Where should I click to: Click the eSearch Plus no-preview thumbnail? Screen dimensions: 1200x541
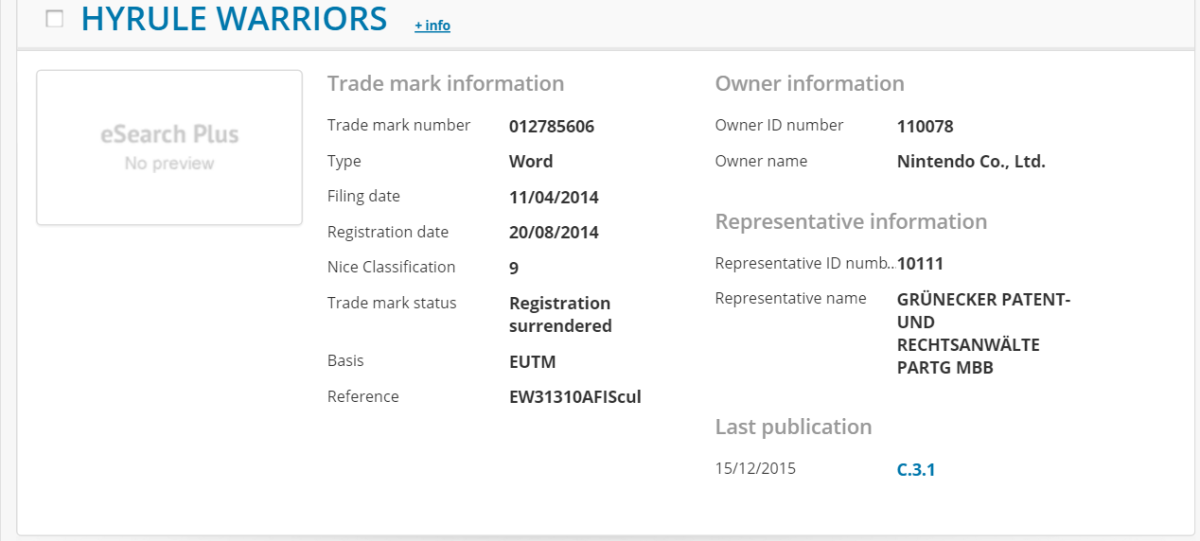coord(169,147)
